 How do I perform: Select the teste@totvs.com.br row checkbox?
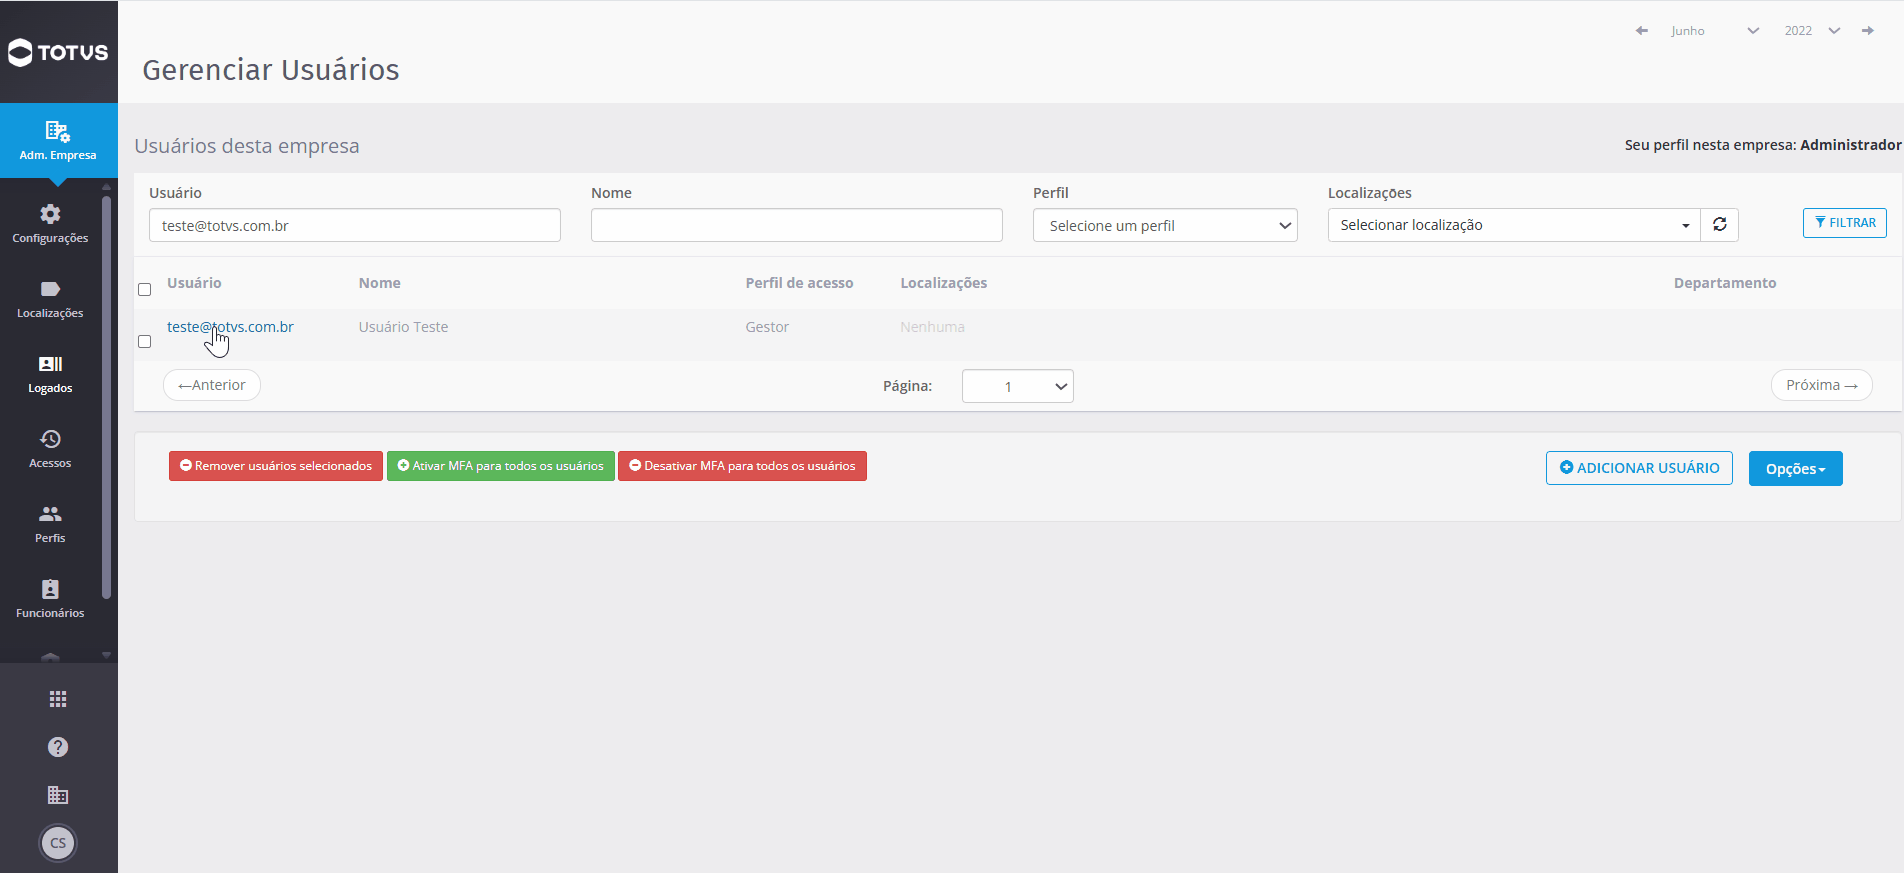pyautogui.click(x=145, y=342)
